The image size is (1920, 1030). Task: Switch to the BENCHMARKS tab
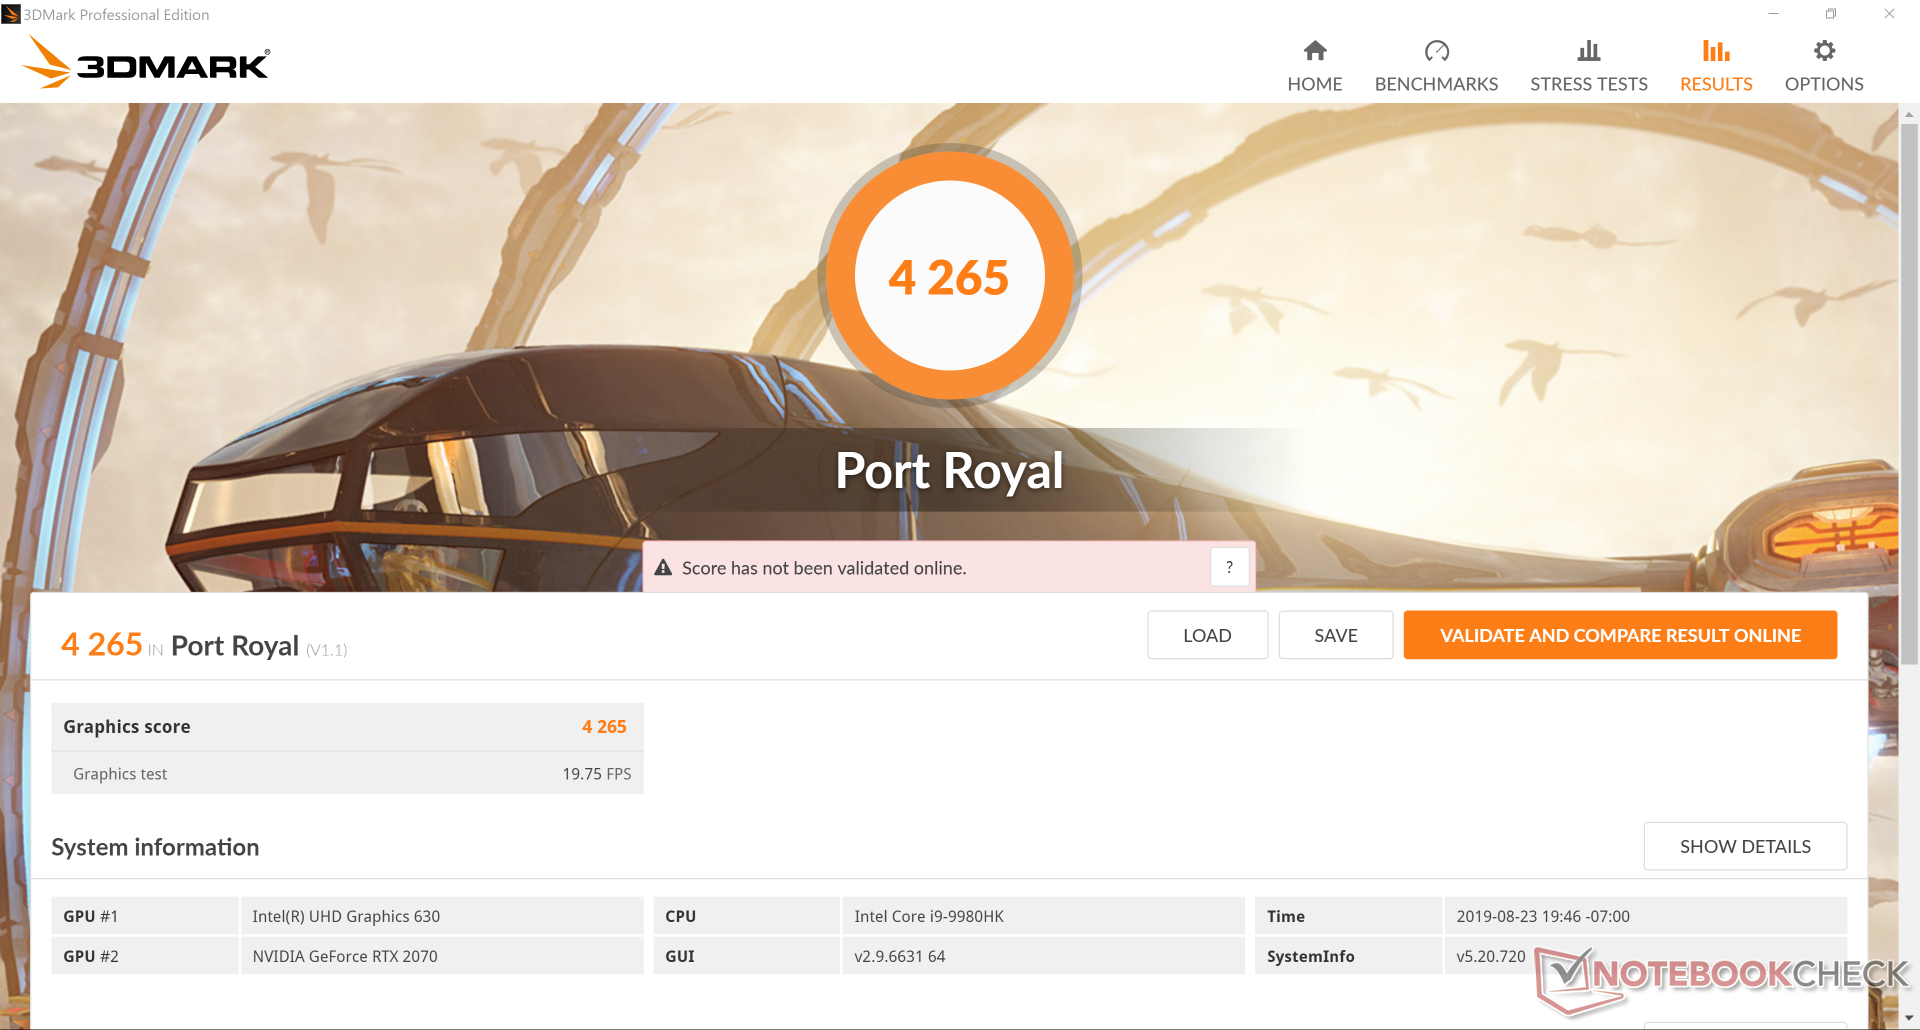(x=1436, y=84)
